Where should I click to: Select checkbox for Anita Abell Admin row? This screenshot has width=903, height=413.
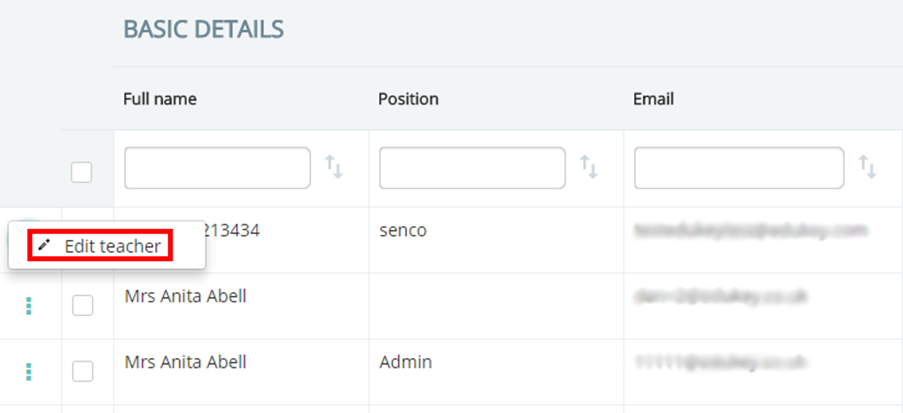coord(82,372)
